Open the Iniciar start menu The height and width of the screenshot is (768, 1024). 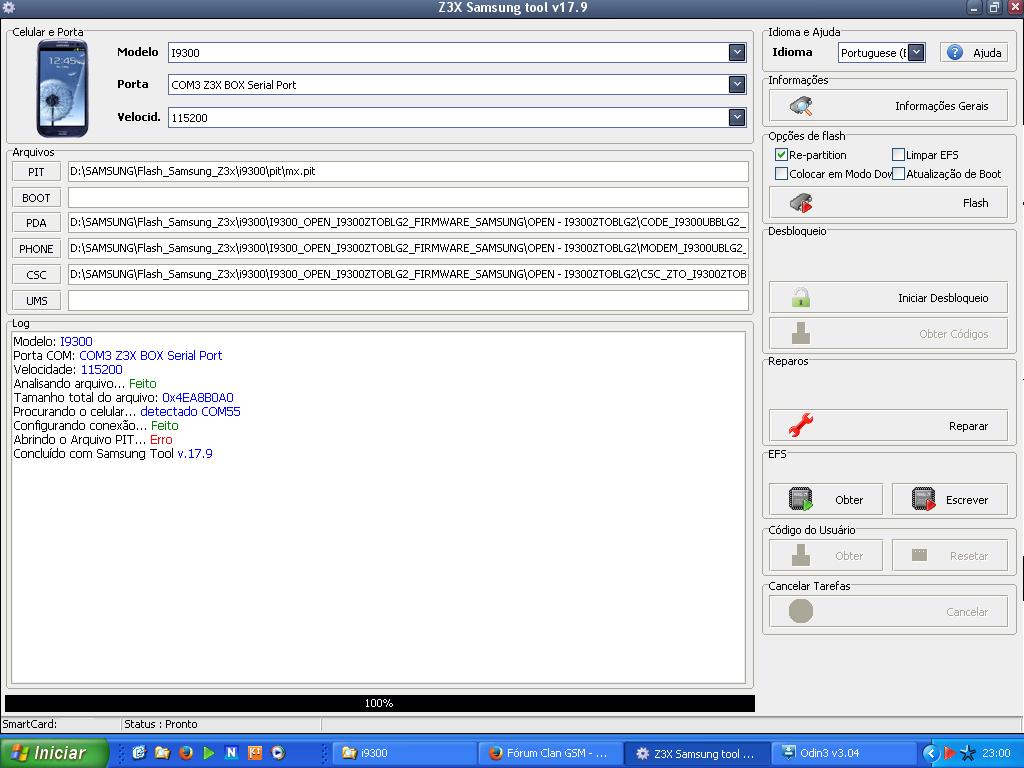pyautogui.click(x=54, y=753)
